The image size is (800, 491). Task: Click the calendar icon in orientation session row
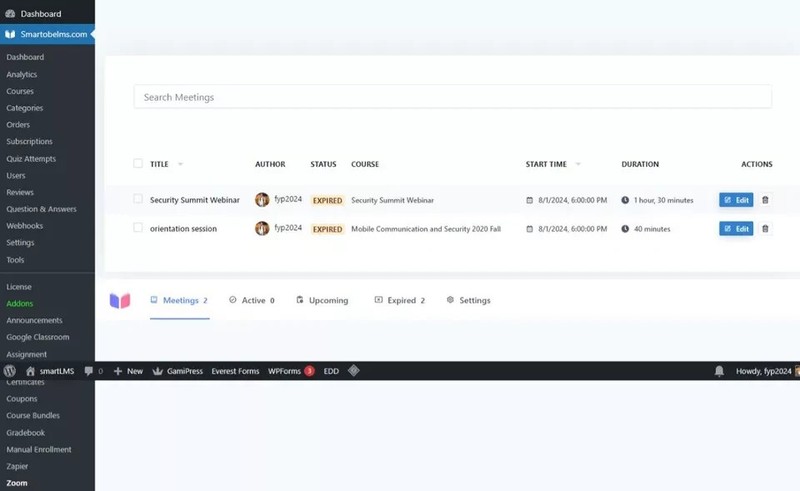pyautogui.click(x=529, y=229)
